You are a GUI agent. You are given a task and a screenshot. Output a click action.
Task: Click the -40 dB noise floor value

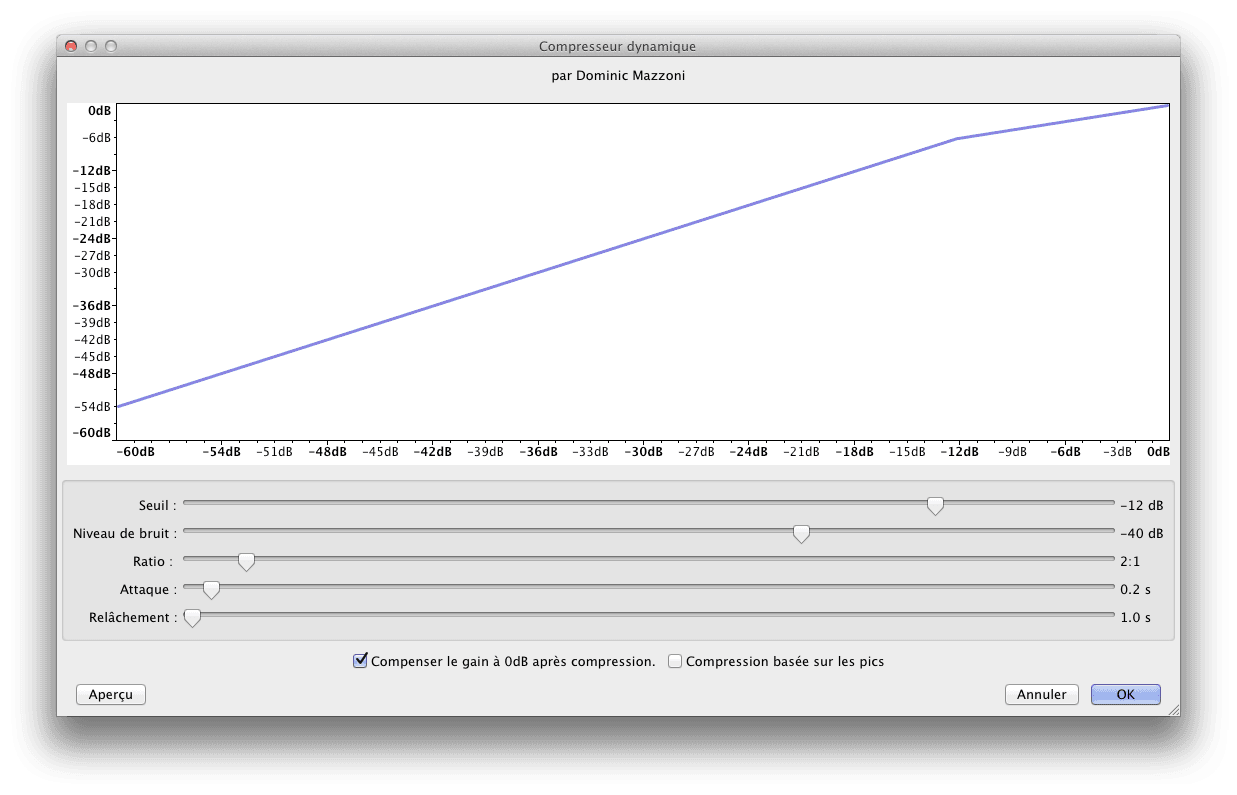point(1141,534)
